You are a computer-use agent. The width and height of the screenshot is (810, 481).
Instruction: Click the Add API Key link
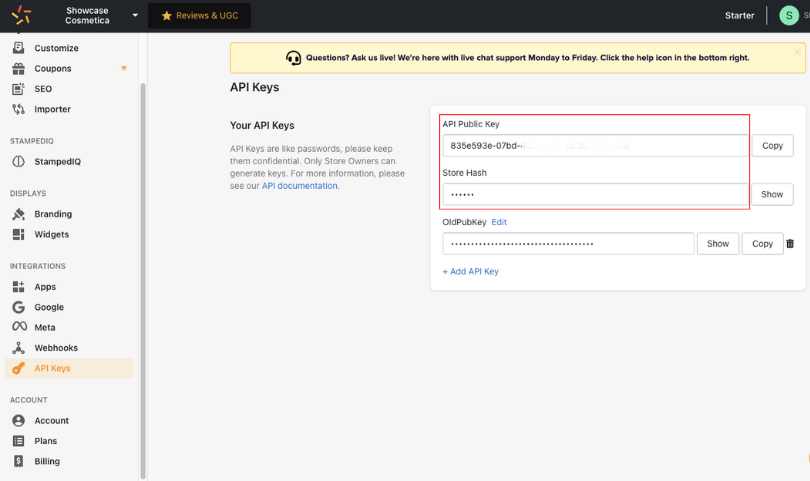470,271
